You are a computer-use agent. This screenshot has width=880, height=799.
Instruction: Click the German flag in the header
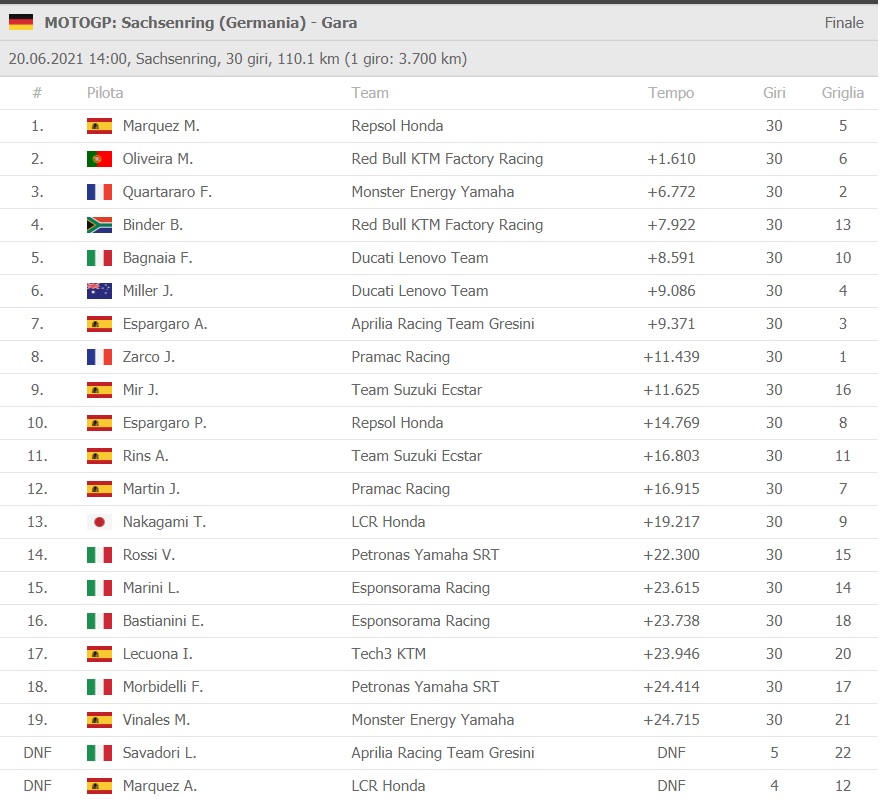[21, 22]
